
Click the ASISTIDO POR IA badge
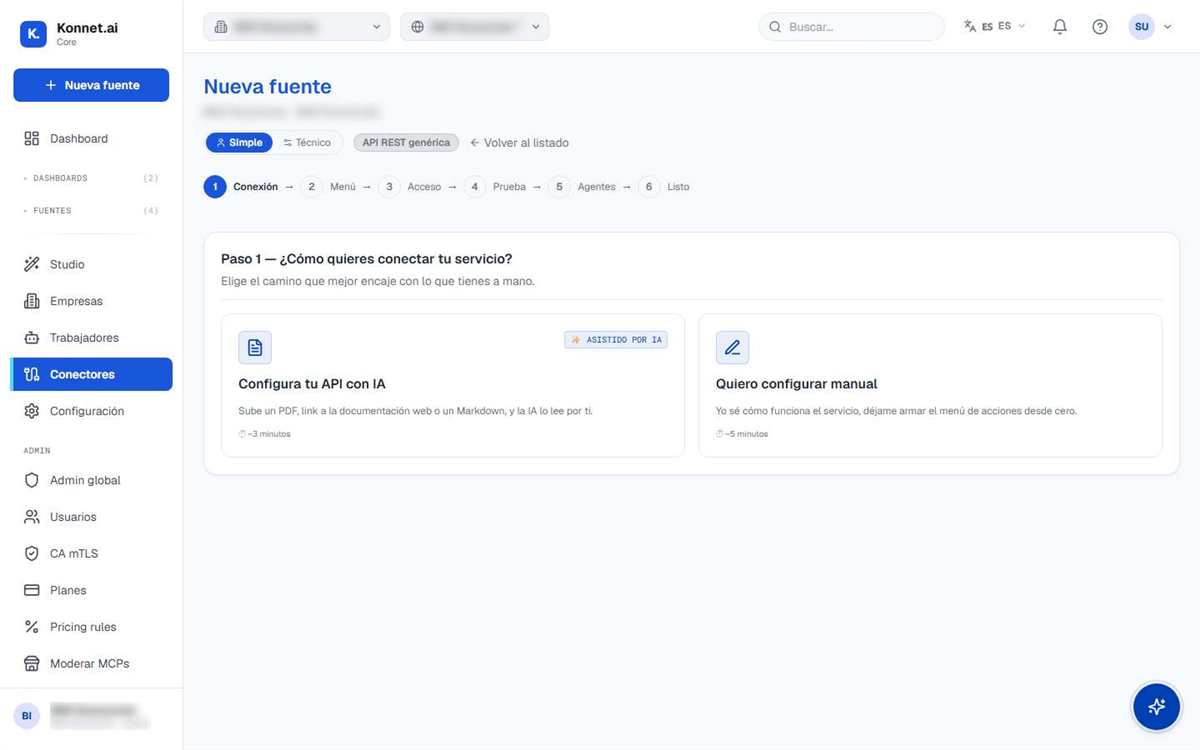coord(616,340)
